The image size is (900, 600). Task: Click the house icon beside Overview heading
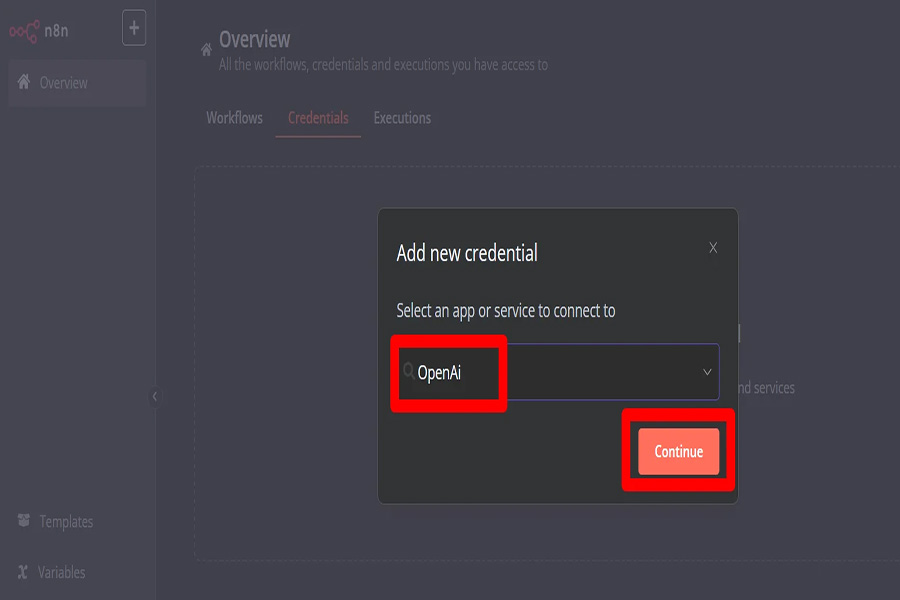[207, 48]
